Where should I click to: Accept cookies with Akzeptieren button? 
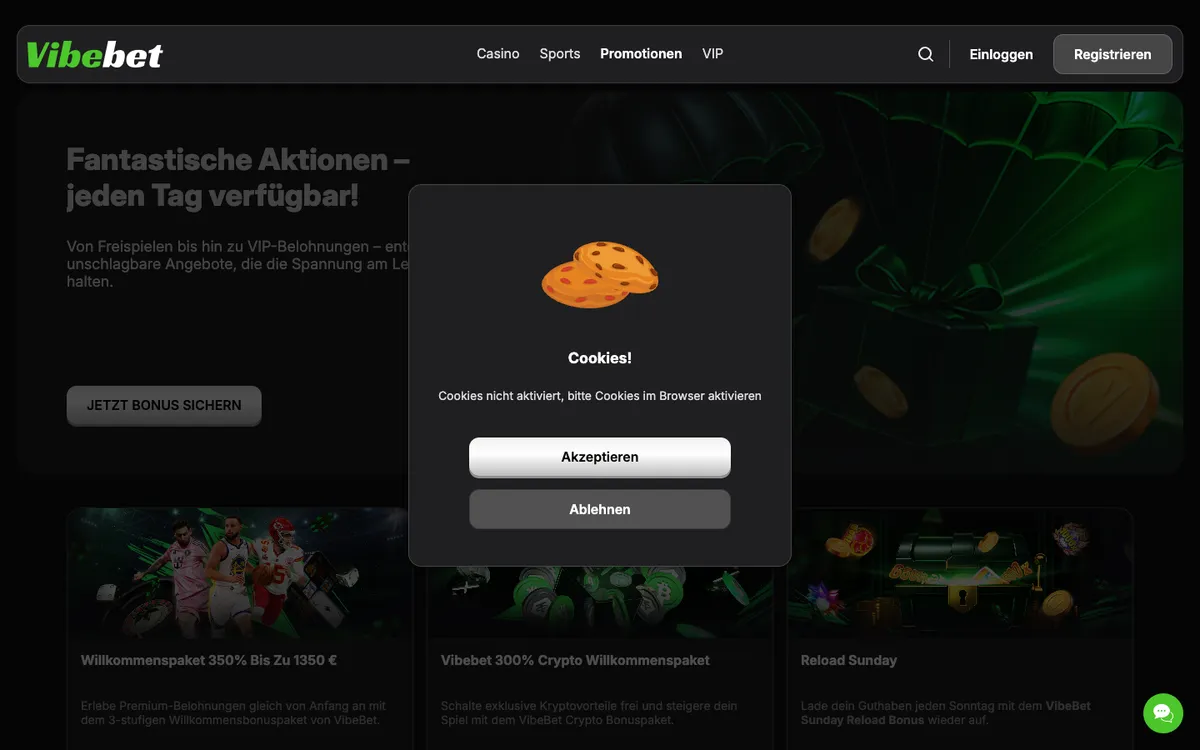[600, 457]
